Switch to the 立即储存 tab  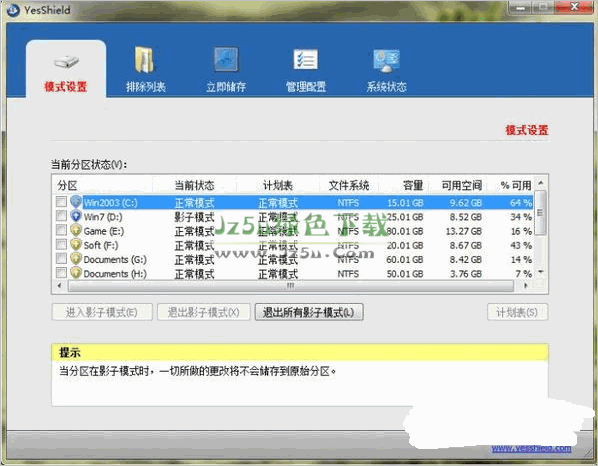[226, 69]
